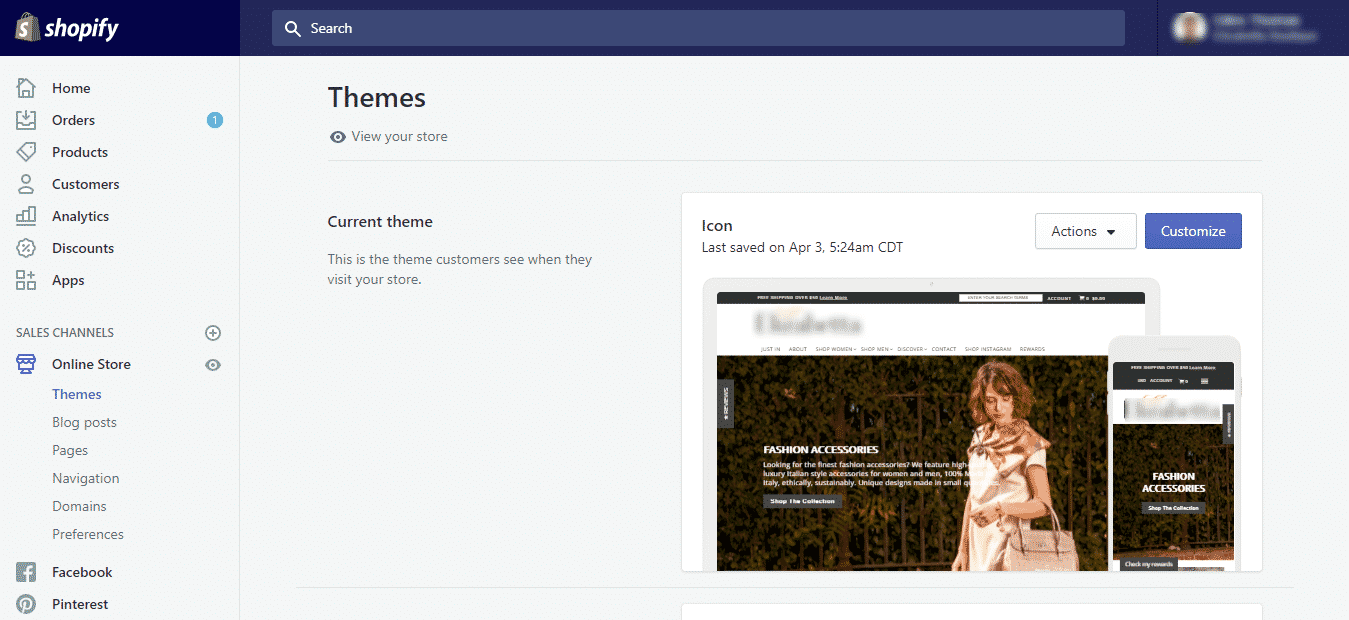Select the Products tag icon
This screenshot has width=1349, height=620.
click(x=26, y=152)
